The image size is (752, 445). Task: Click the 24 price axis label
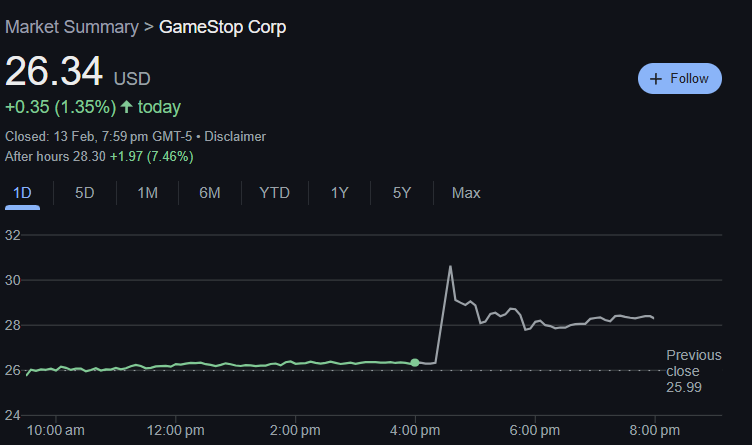pyautogui.click(x=13, y=415)
